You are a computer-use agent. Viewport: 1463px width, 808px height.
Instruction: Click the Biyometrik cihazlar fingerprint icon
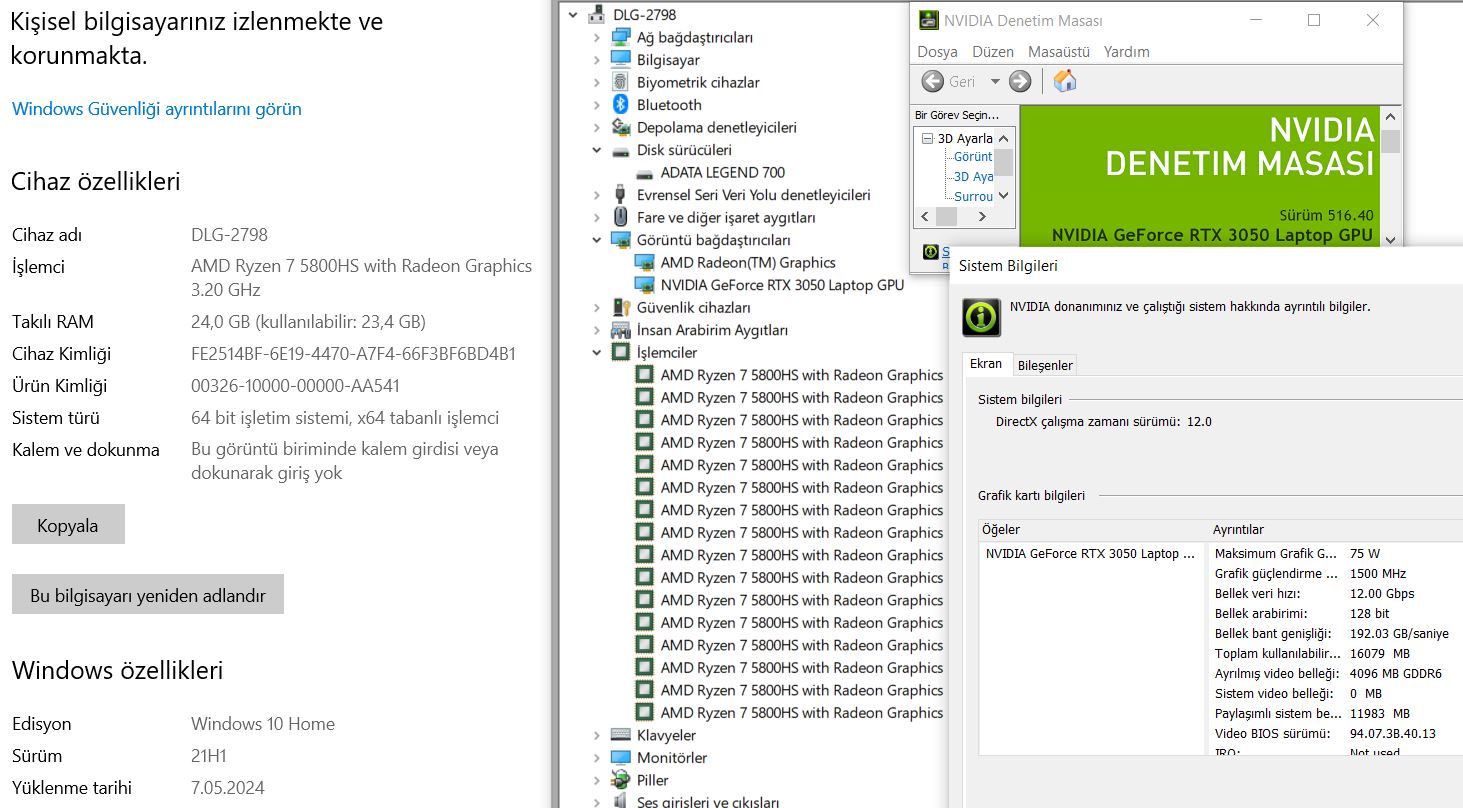coord(621,82)
